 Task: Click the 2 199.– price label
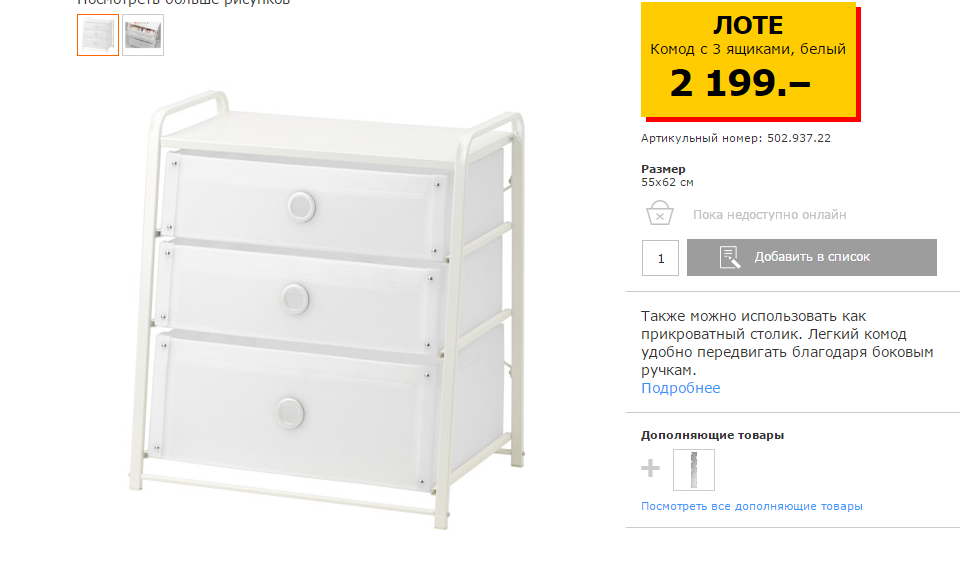(740, 83)
